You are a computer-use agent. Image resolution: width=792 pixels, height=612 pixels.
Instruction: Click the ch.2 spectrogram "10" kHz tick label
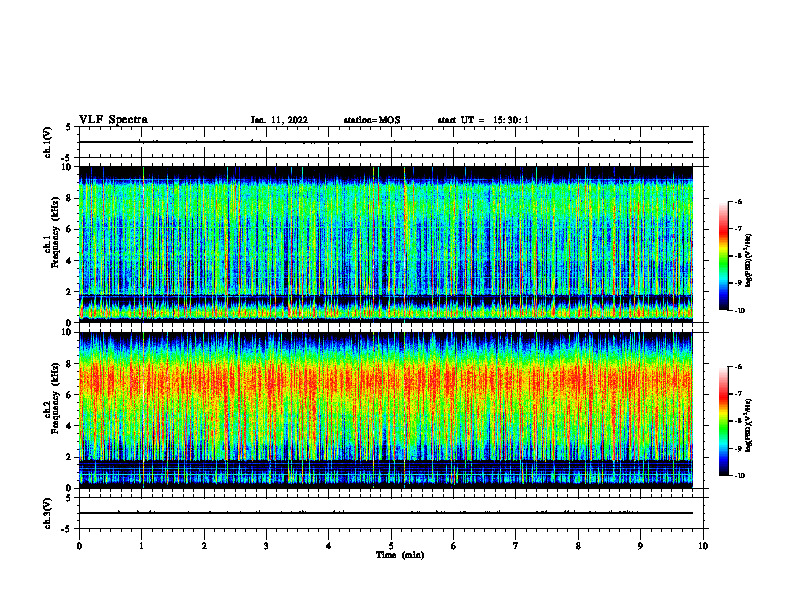tap(66, 332)
